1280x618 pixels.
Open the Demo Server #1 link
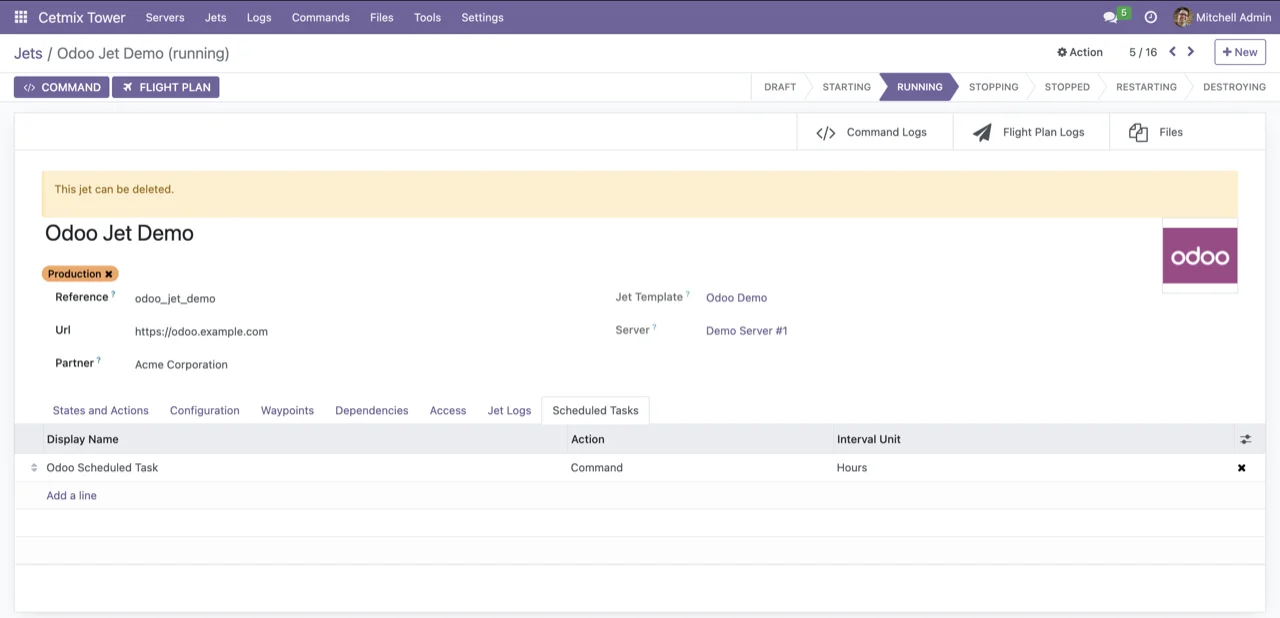[x=746, y=330]
